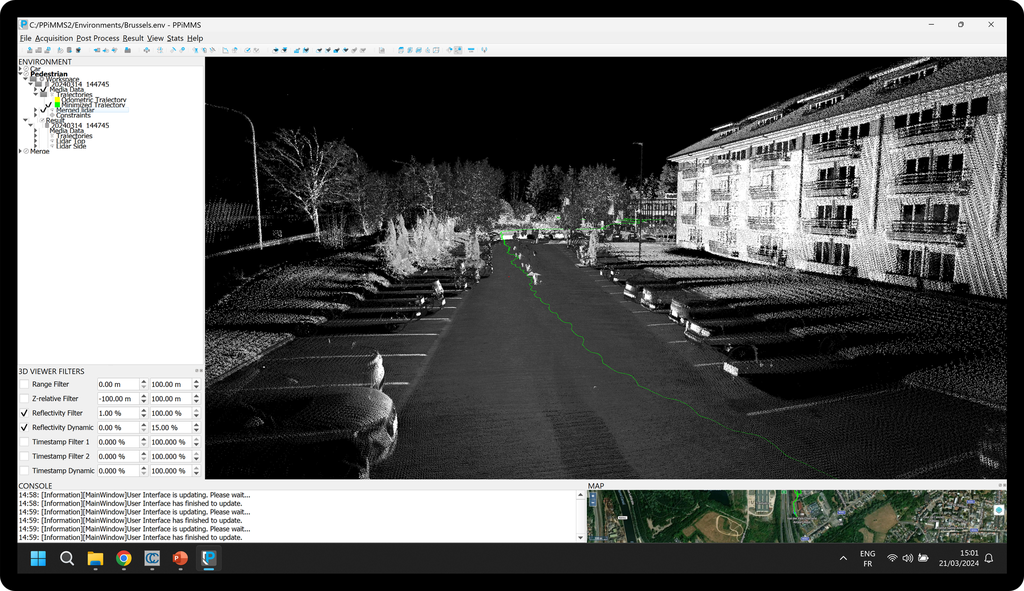Image resolution: width=1024 pixels, height=591 pixels.
Task: Click the Constraints node icon in the Environment tree
Action: click(51, 116)
